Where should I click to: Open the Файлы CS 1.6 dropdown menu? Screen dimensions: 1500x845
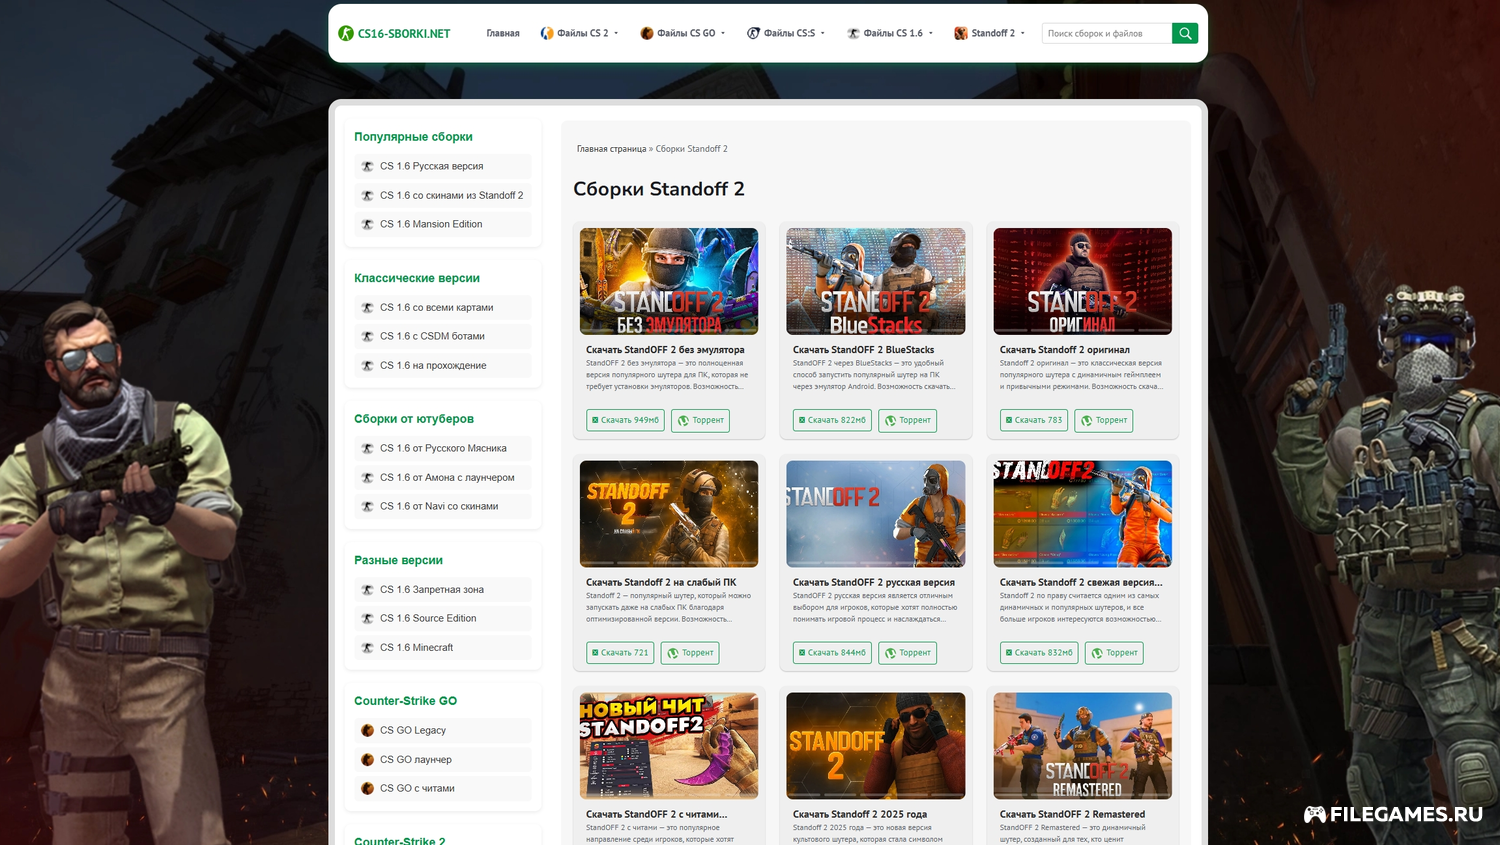tap(890, 33)
